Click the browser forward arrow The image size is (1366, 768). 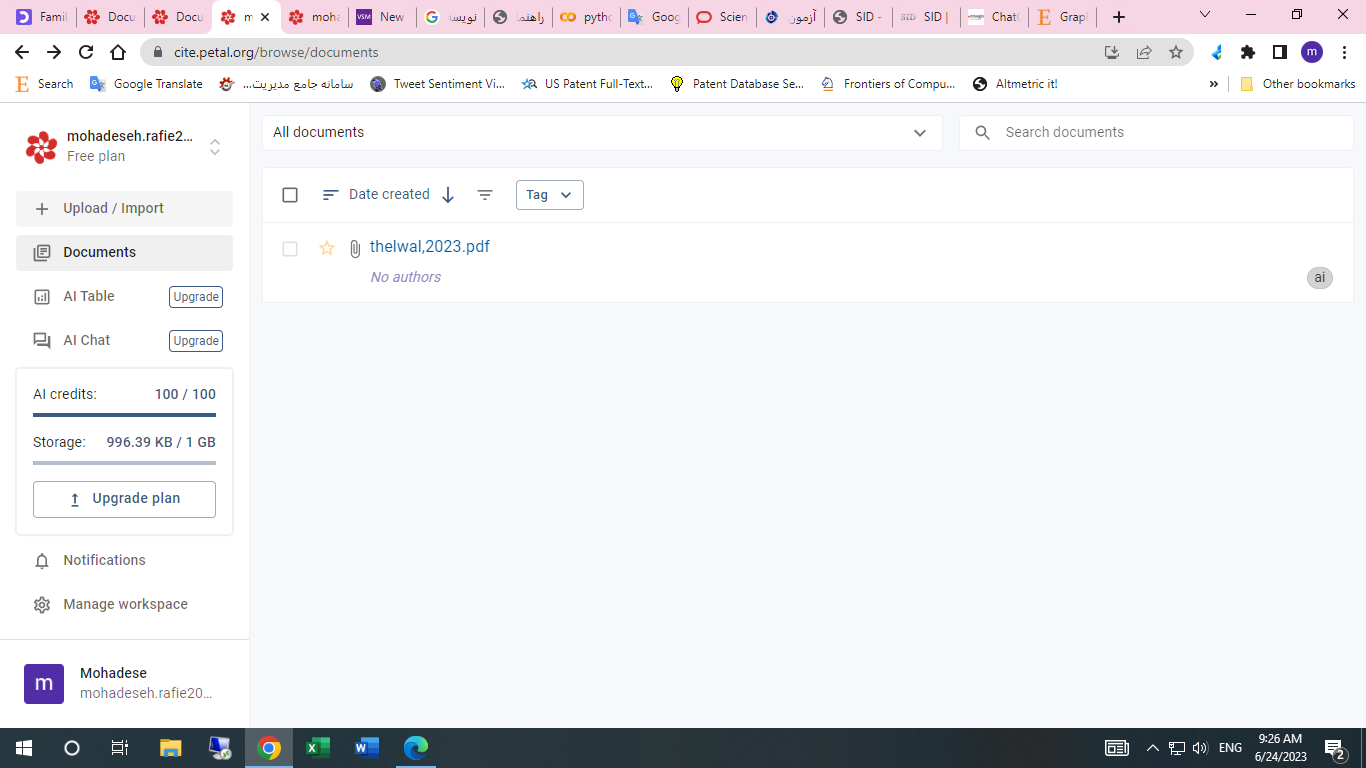click(54, 52)
